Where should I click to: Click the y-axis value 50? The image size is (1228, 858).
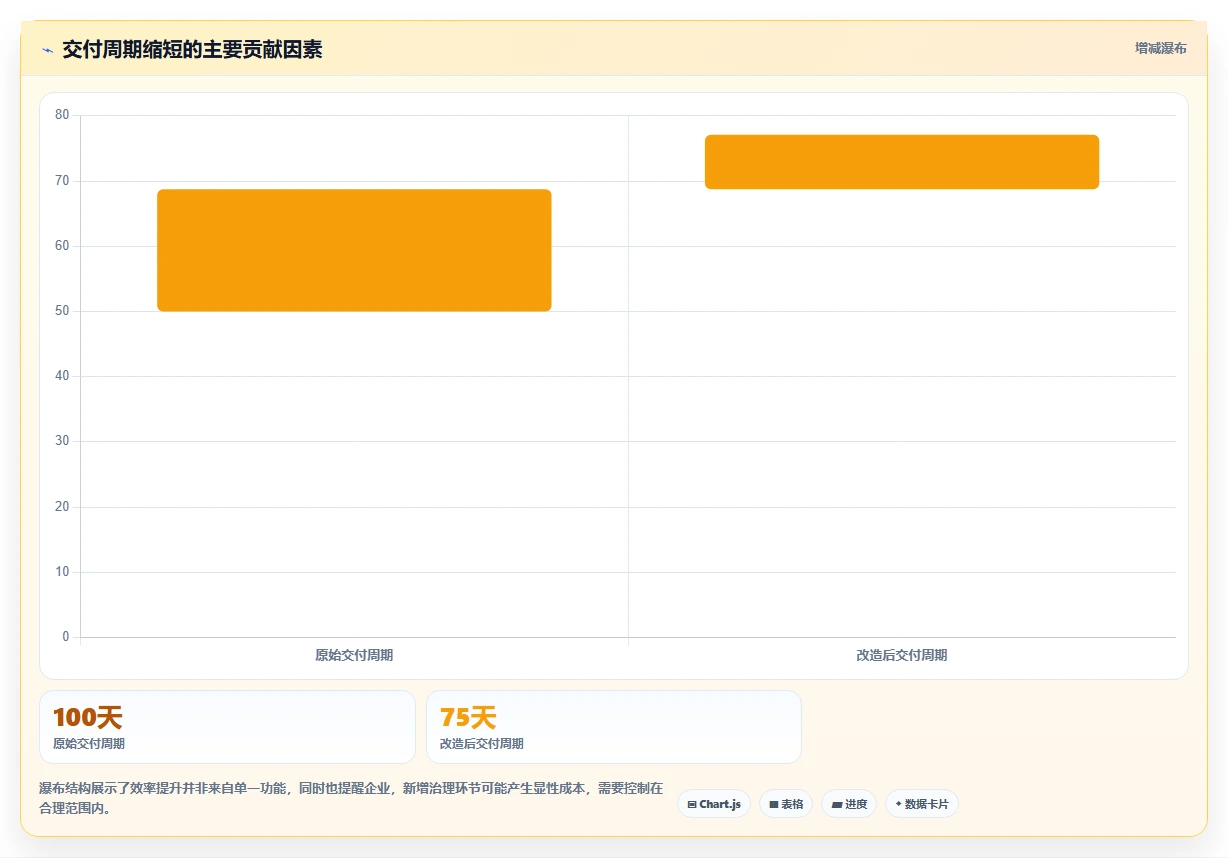point(62,311)
